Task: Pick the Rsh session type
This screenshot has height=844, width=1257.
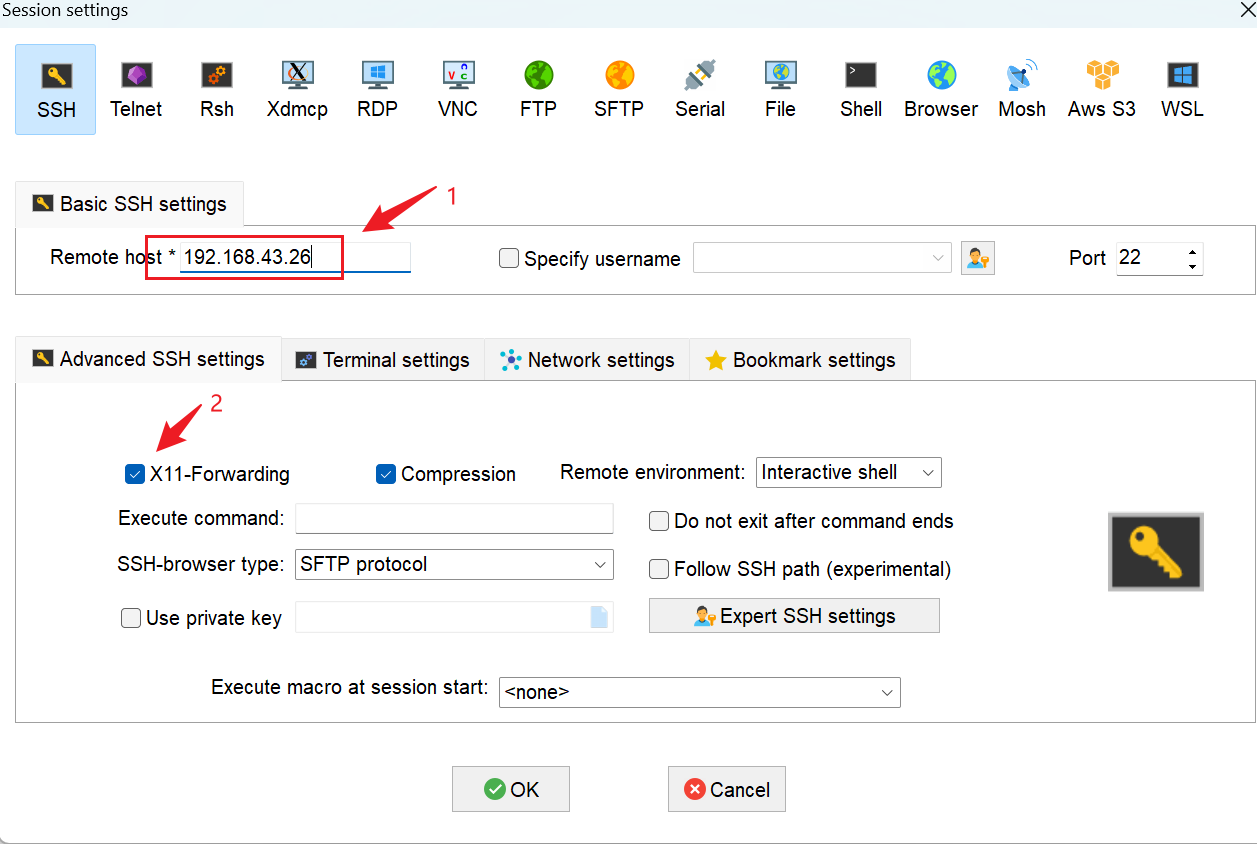Action: [217, 89]
